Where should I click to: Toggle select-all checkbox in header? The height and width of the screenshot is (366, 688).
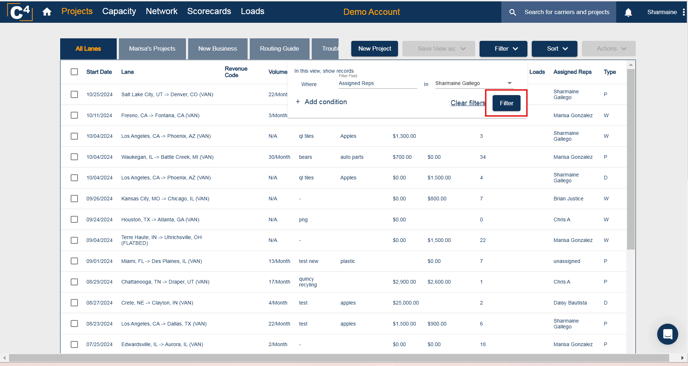(x=74, y=72)
